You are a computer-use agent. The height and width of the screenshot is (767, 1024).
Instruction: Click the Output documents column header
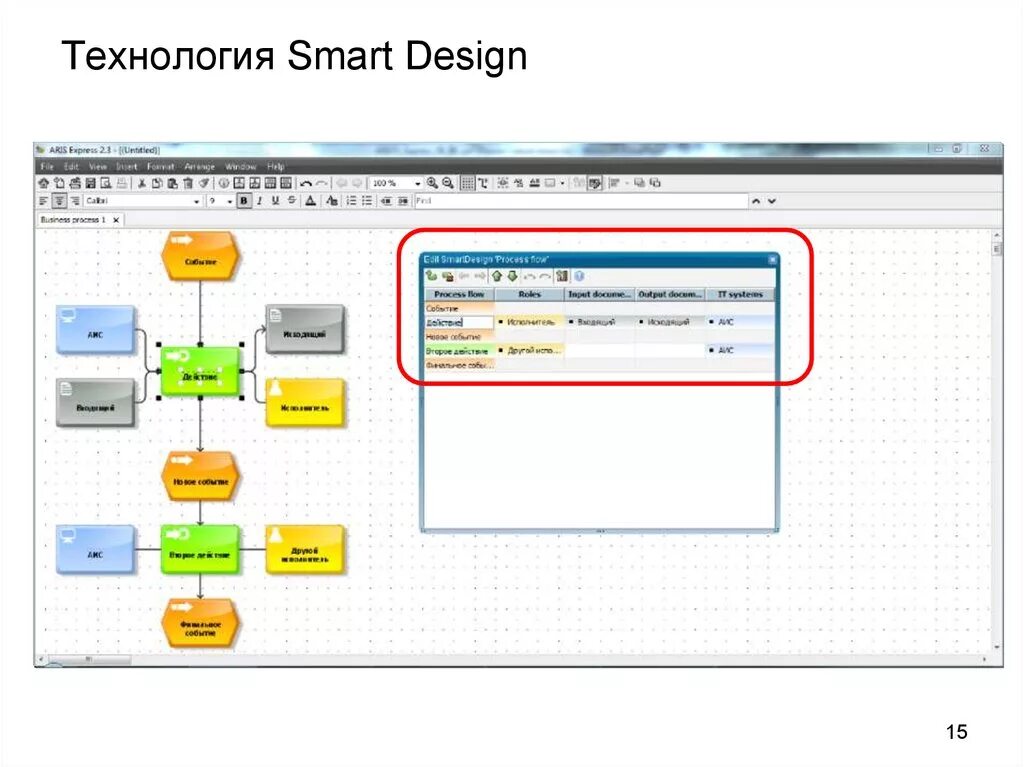coord(670,295)
